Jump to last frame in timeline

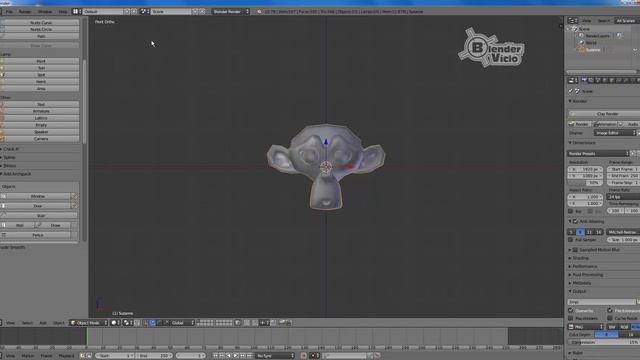tap(249, 356)
